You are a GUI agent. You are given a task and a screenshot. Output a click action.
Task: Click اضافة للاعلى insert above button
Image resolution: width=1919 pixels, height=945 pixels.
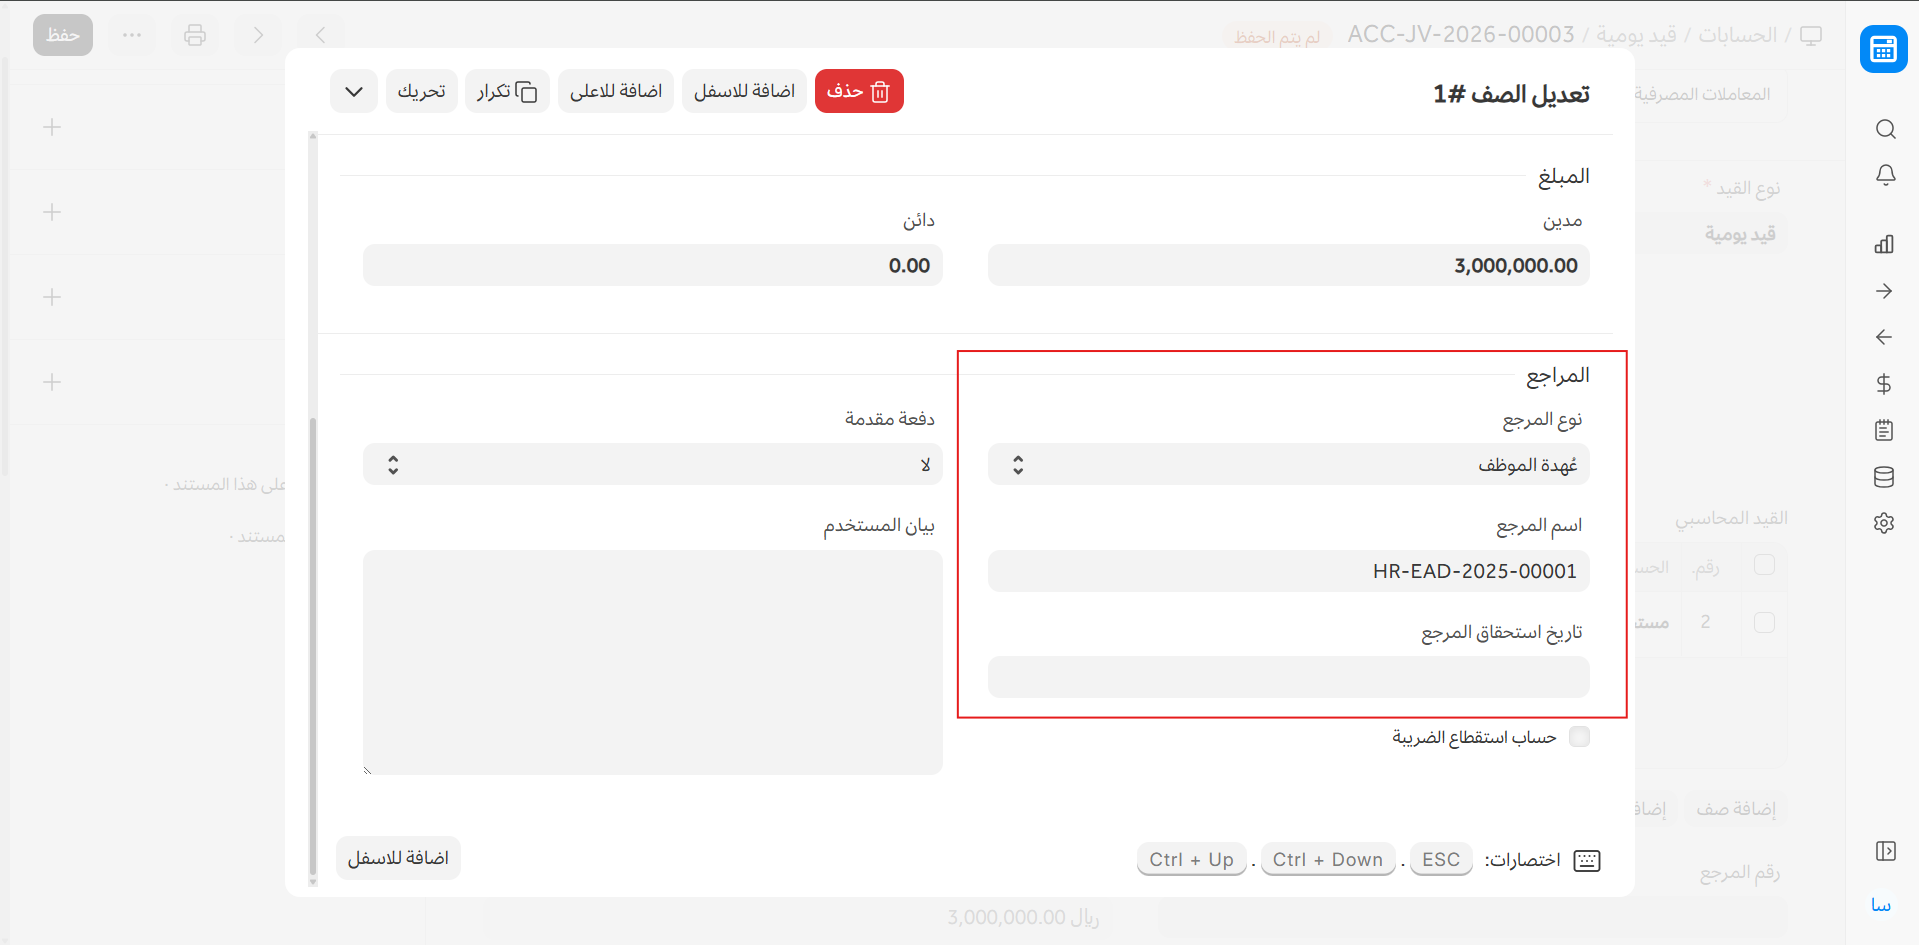point(615,92)
